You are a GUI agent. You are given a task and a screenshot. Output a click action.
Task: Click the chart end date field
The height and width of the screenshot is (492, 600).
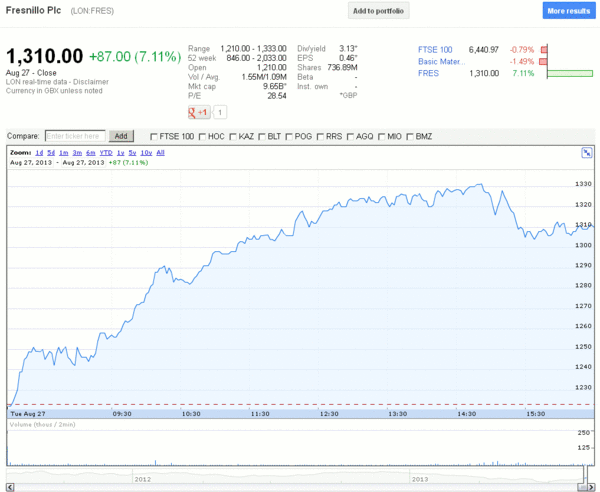click(83, 163)
